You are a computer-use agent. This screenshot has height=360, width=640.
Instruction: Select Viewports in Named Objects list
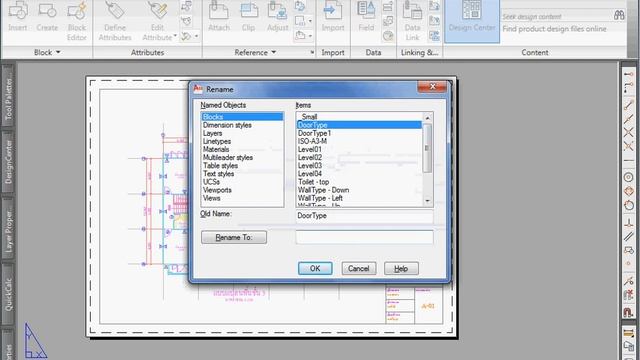coord(242,190)
